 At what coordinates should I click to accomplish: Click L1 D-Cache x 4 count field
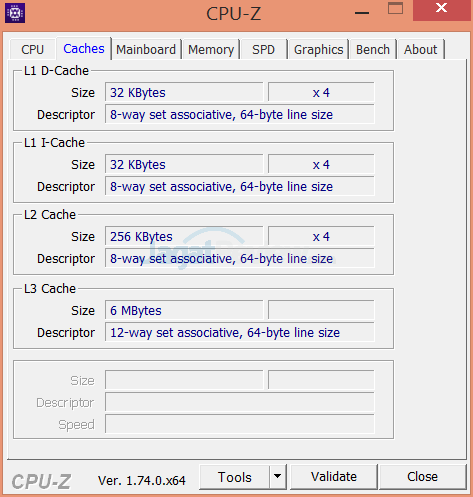tap(321, 92)
